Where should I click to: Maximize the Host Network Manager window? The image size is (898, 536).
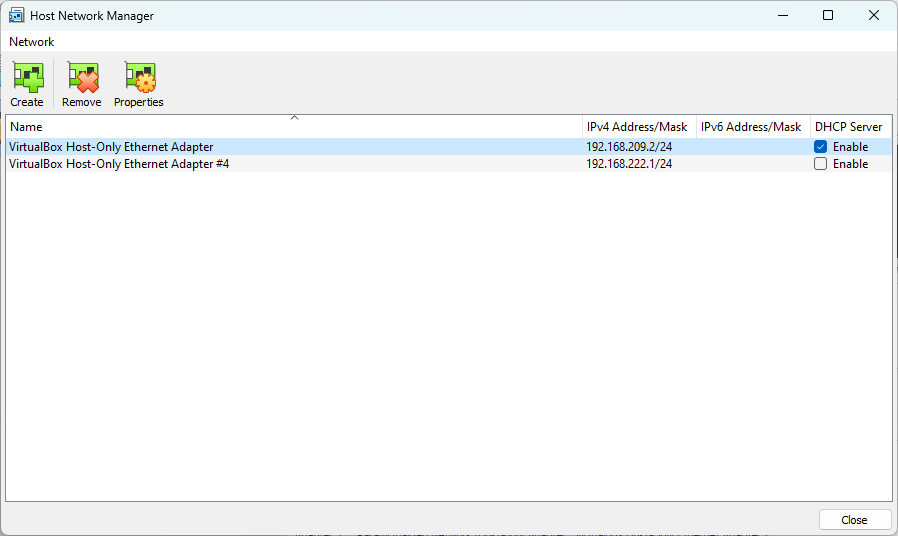pos(828,15)
